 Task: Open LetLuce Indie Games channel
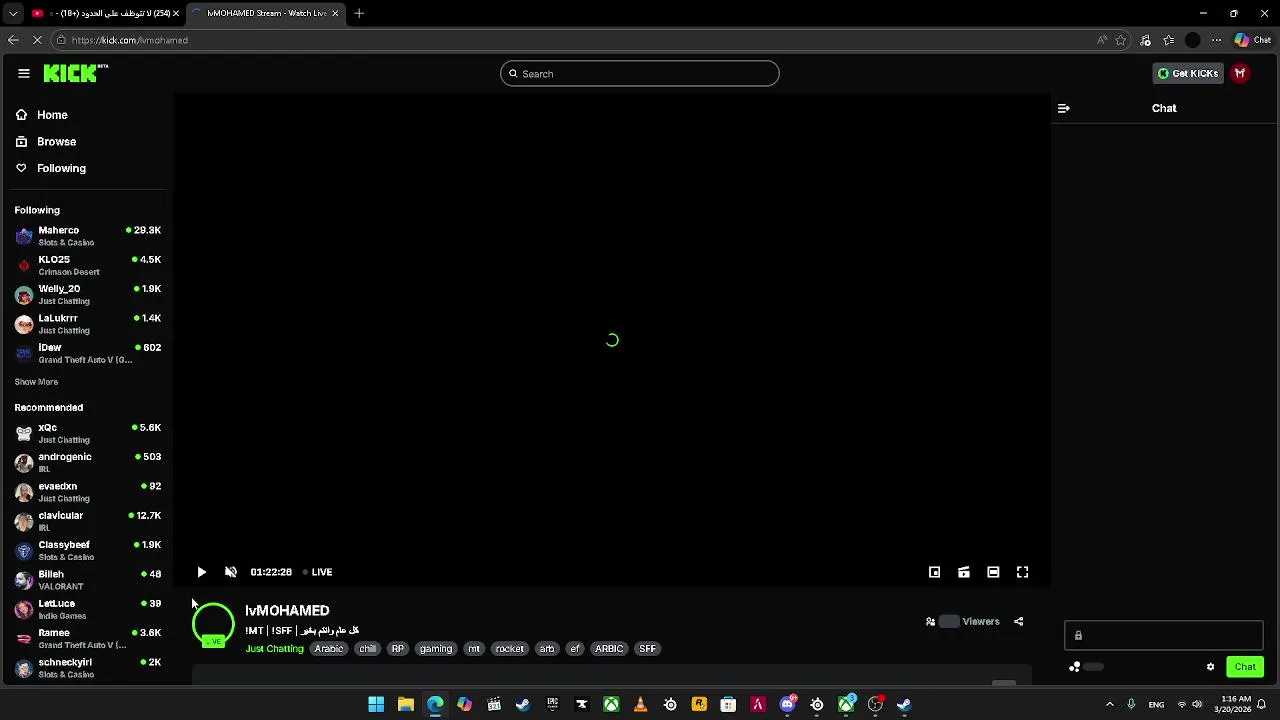(88, 609)
